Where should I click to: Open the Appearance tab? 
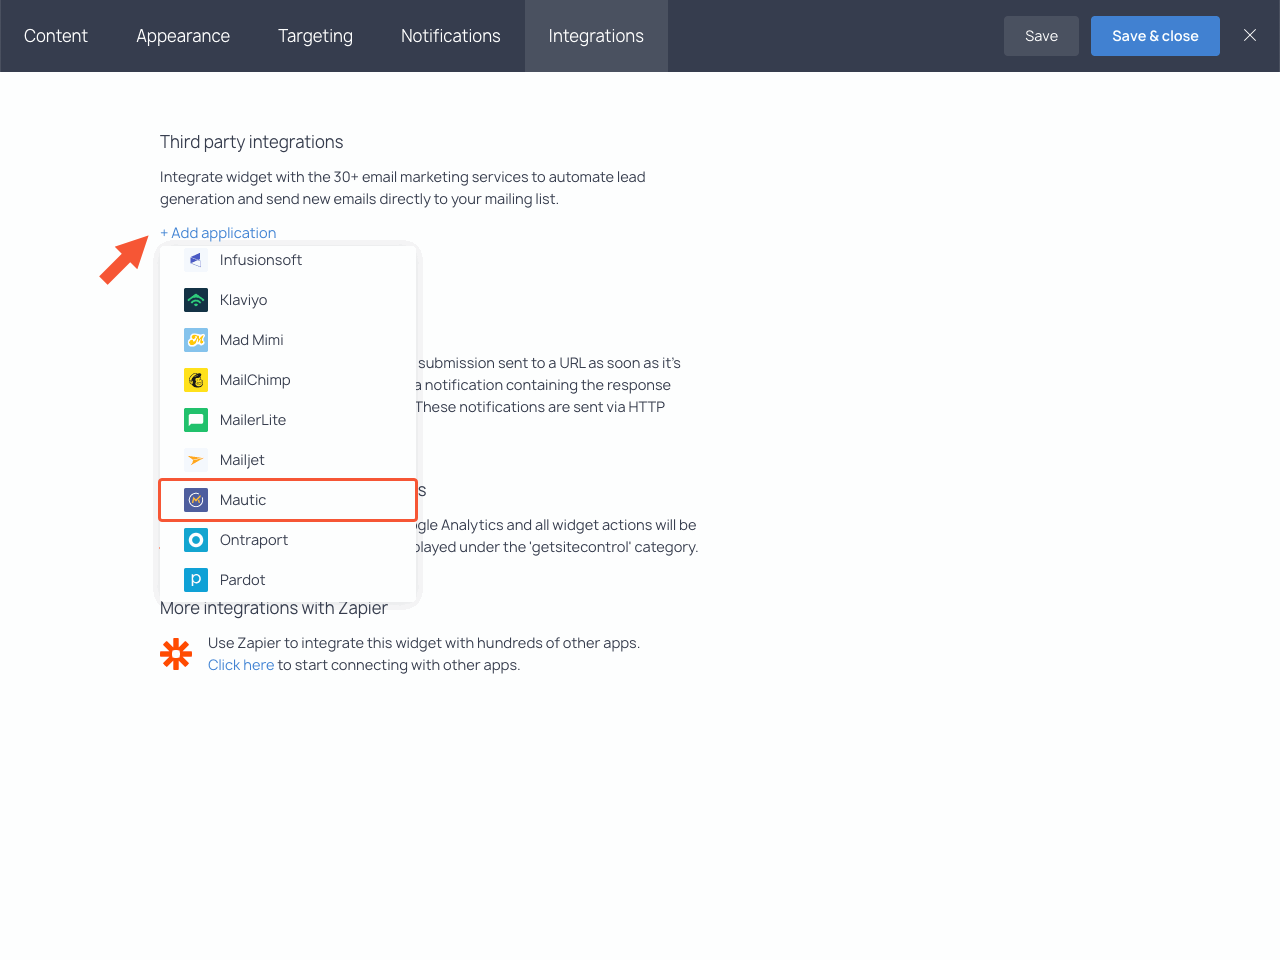183,36
